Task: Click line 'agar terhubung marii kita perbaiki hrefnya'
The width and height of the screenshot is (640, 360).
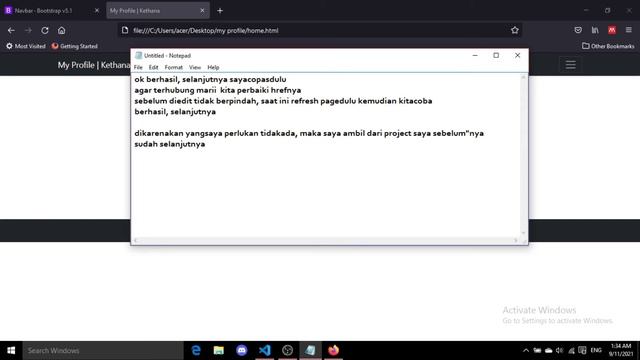Action: [218, 90]
